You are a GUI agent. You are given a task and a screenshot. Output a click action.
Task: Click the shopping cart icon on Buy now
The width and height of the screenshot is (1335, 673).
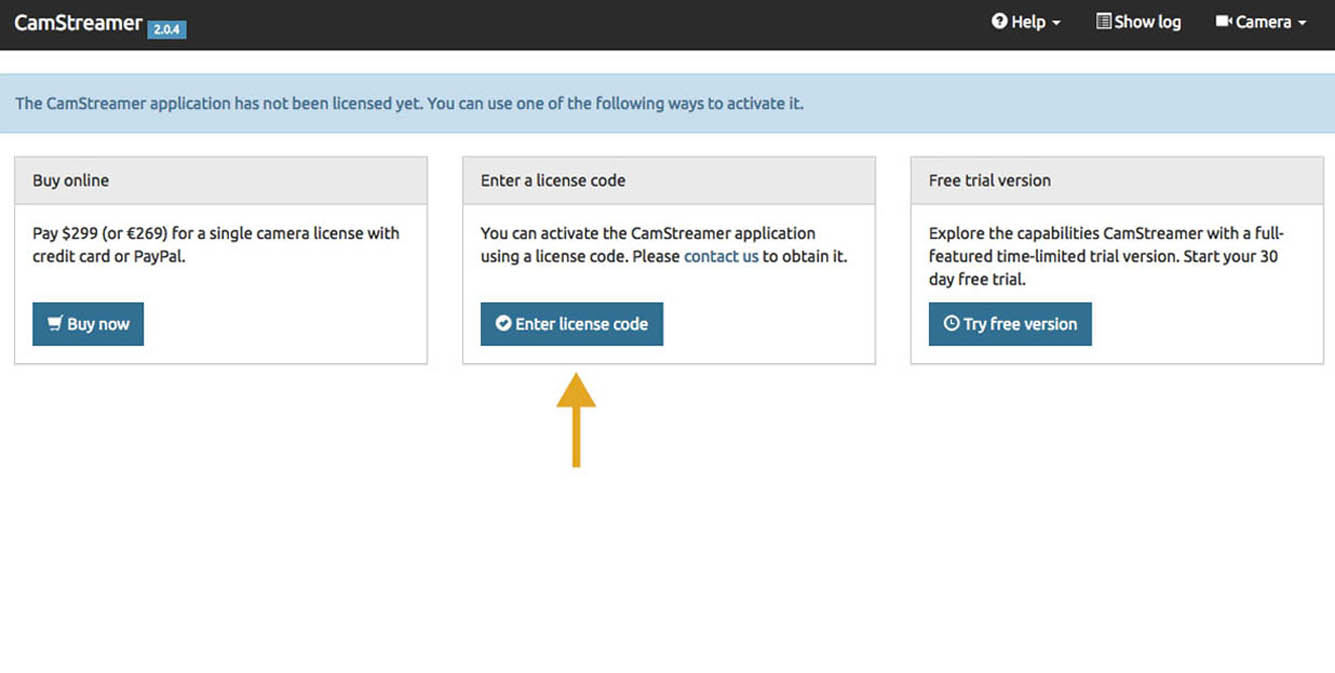[x=55, y=324]
